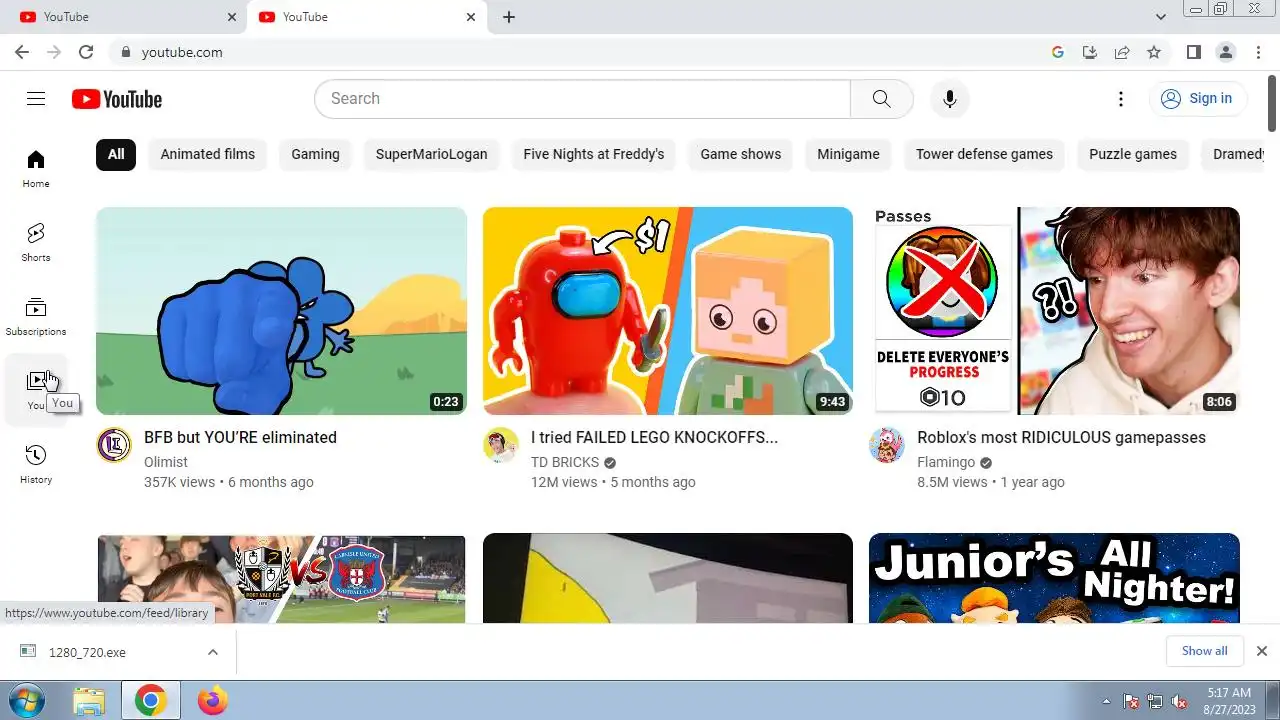Click the Olimist channel avatar
Image resolution: width=1280 pixels, height=720 pixels.
[x=114, y=445]
